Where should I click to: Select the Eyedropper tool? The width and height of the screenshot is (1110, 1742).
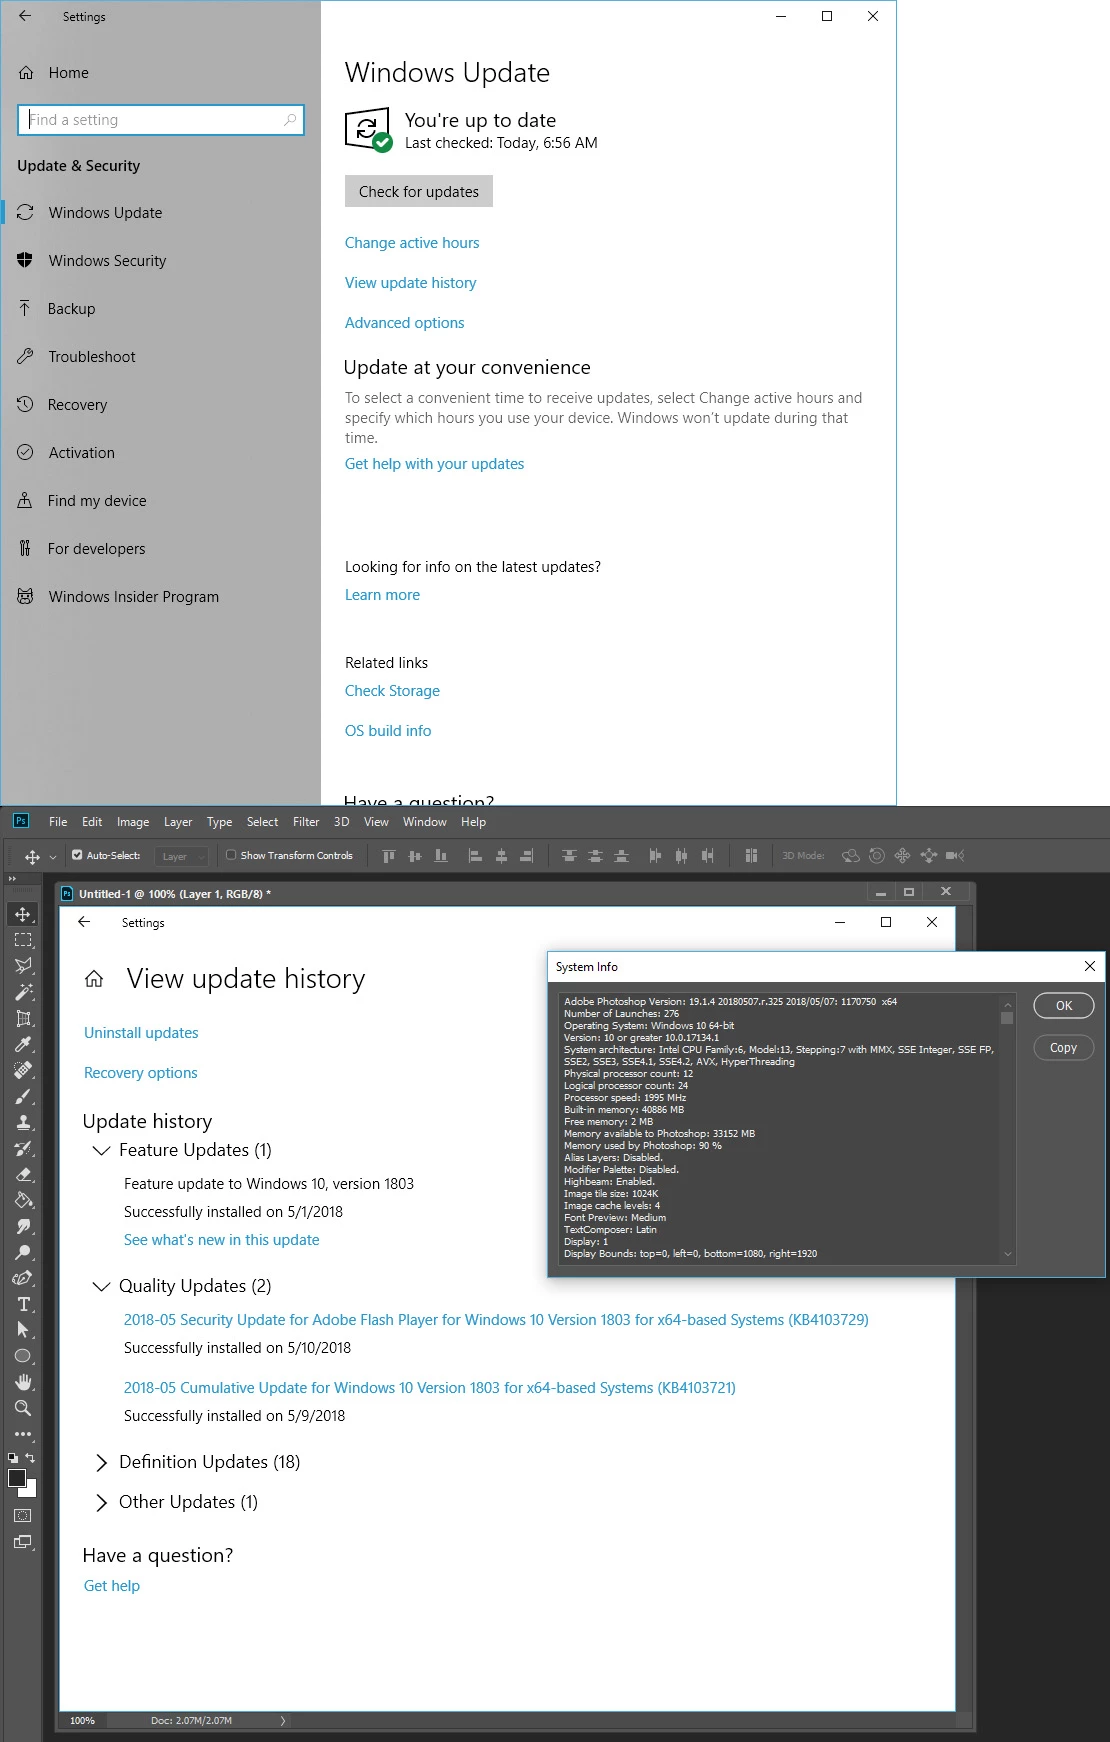point(23,1044)
